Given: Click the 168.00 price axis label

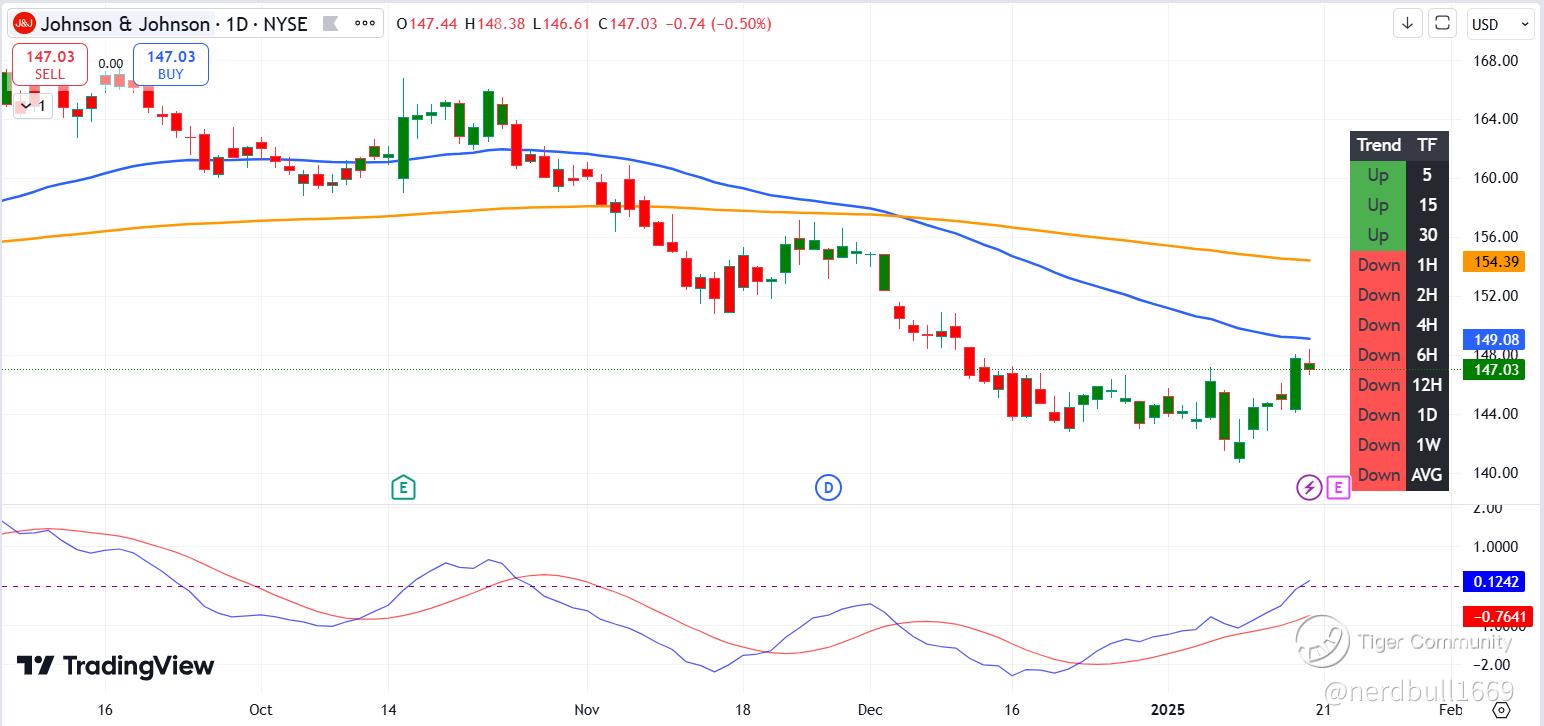Looking at the screenshot, I should coord(1497,61).
